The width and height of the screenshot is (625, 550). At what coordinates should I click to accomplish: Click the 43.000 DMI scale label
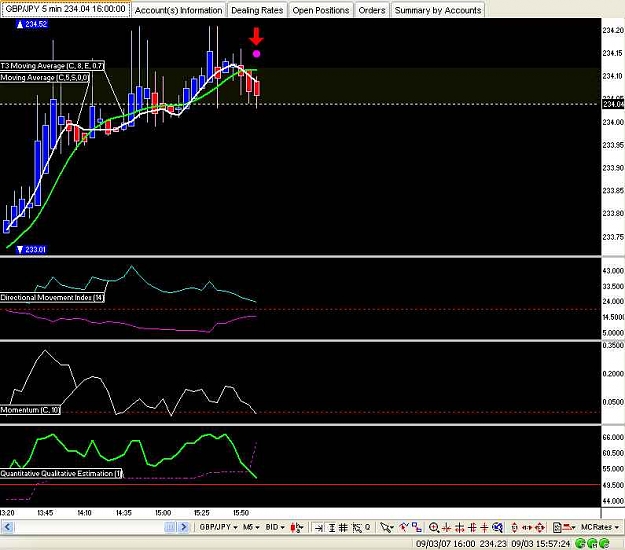pos(613,271)
